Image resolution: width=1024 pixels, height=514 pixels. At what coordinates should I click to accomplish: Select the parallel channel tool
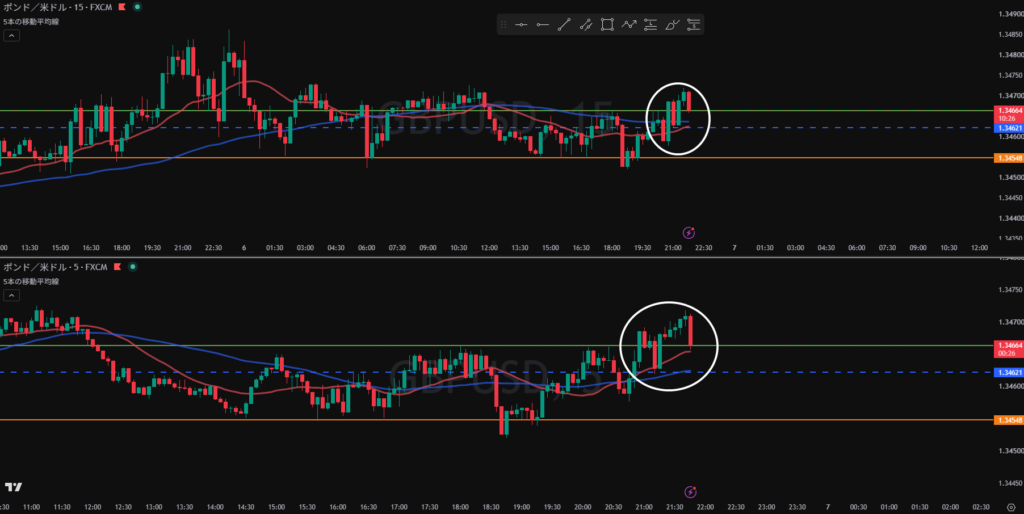click(x=586, y=25)
